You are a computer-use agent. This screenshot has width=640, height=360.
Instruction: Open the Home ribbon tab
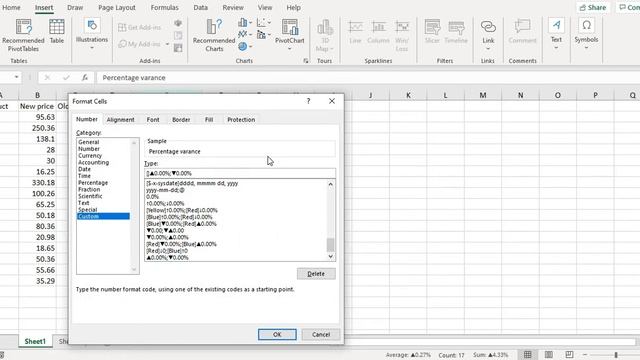pos(11,8)
